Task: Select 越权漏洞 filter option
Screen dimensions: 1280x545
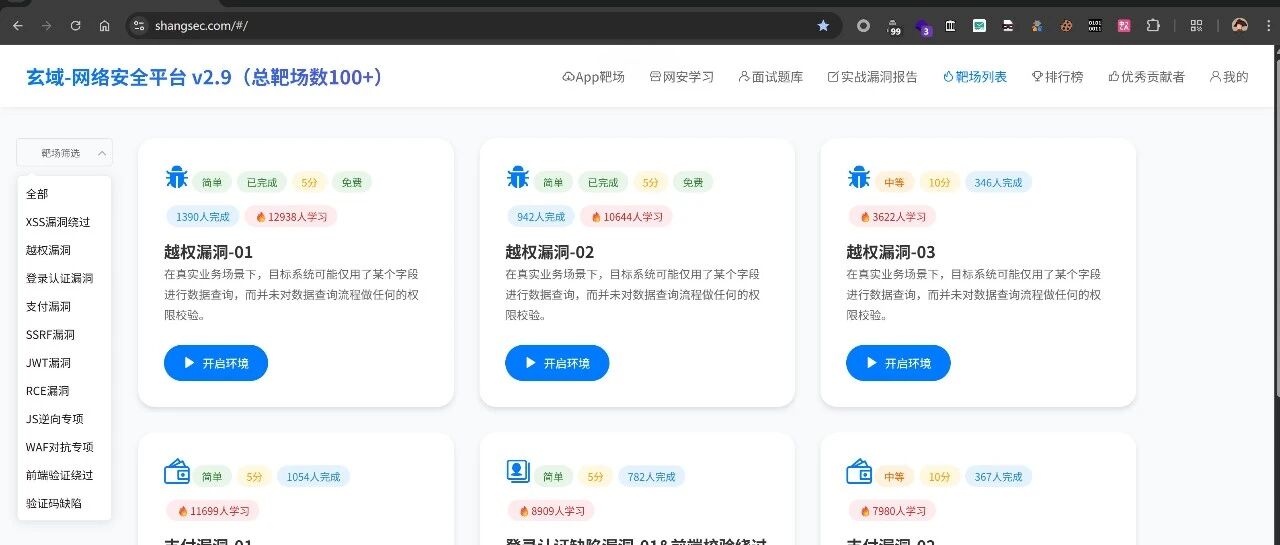Action: click(x=64, y=250)
